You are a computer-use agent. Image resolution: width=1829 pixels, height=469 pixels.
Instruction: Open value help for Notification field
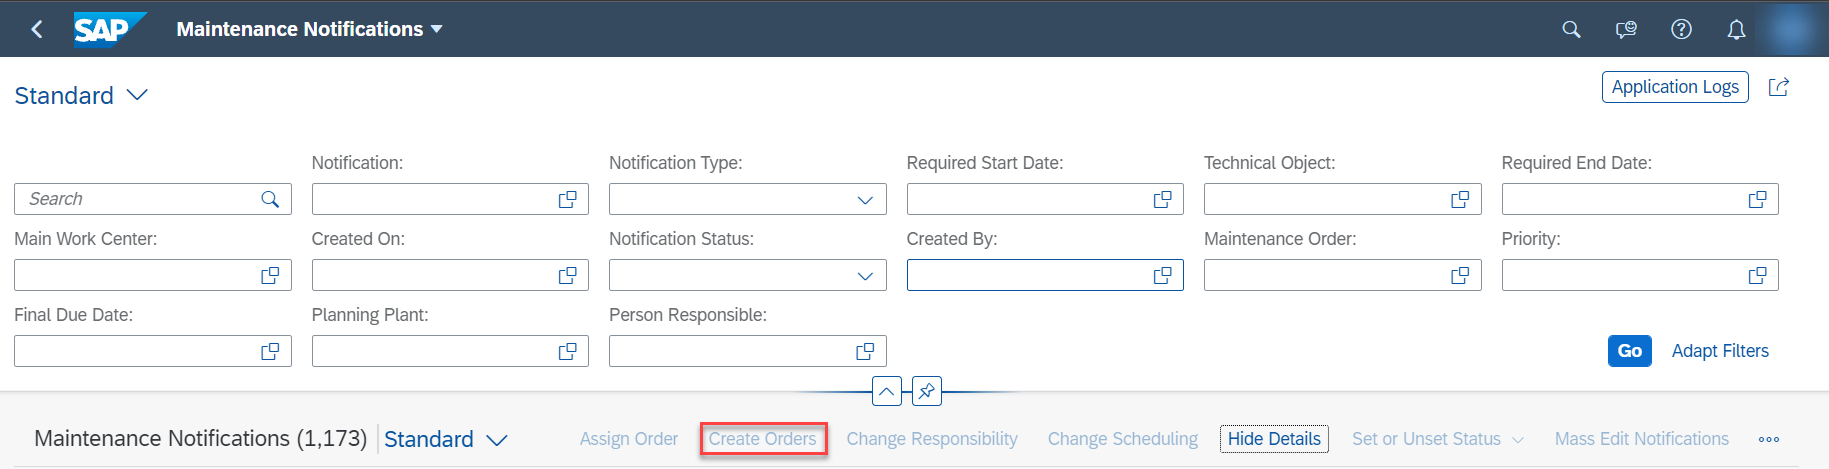coord(567,199)
